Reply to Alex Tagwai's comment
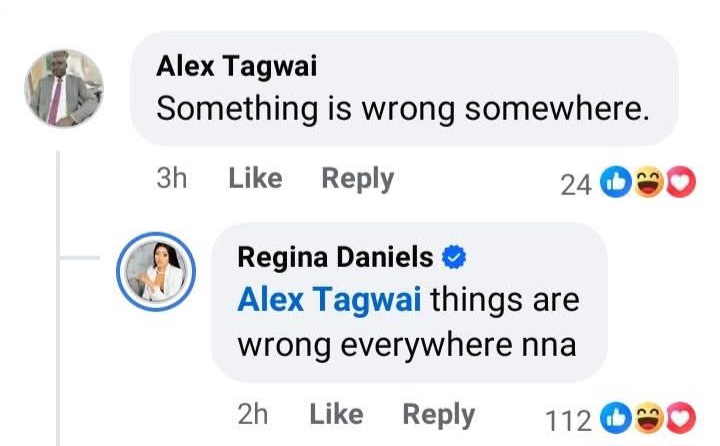Image resolution: width=720 pixels, height=446 pixels. (357, 179)
